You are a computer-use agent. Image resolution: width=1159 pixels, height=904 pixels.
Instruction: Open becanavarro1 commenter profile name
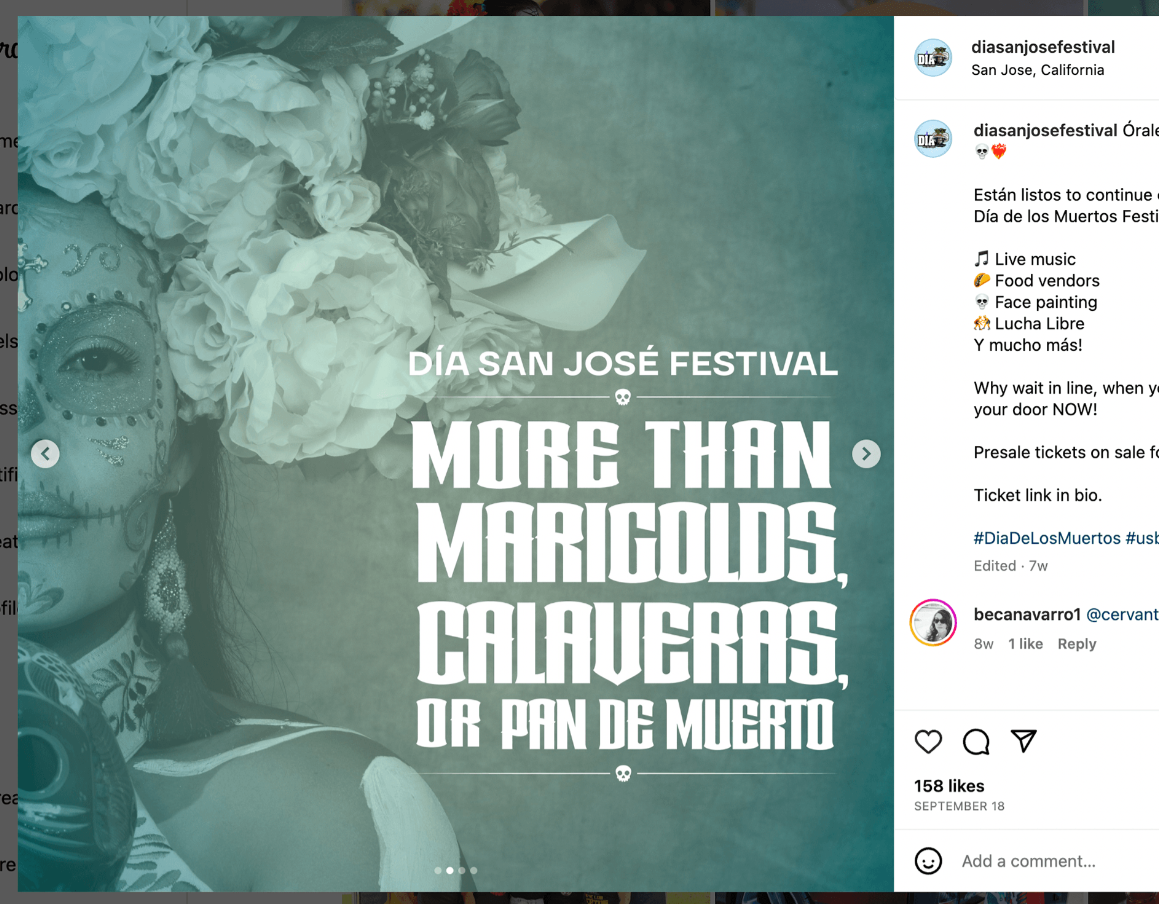click(x=1027, y=614)
